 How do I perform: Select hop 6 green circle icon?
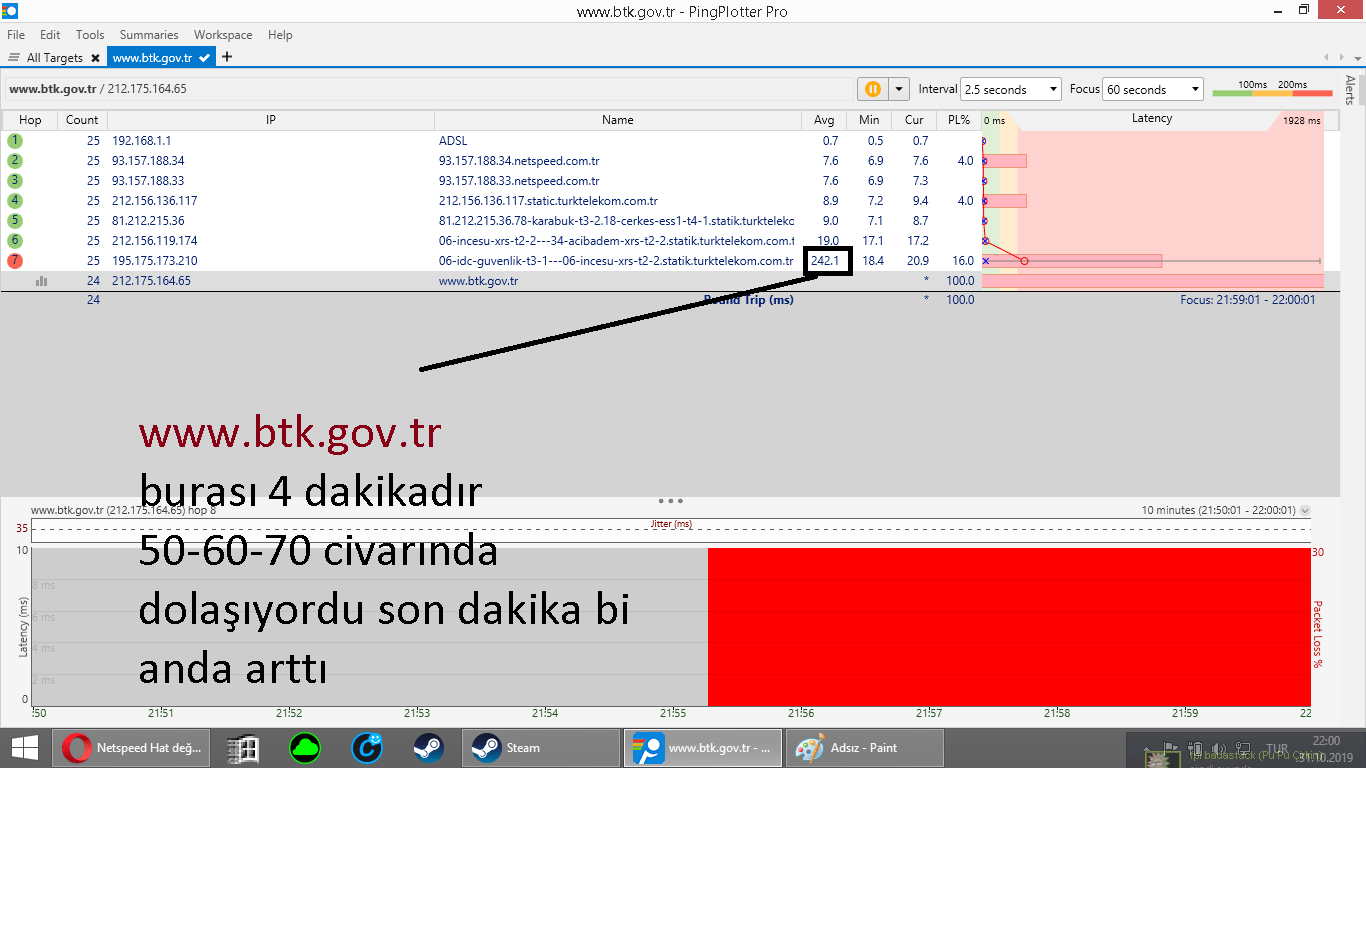pyautogui.click(x=15, y=241)
